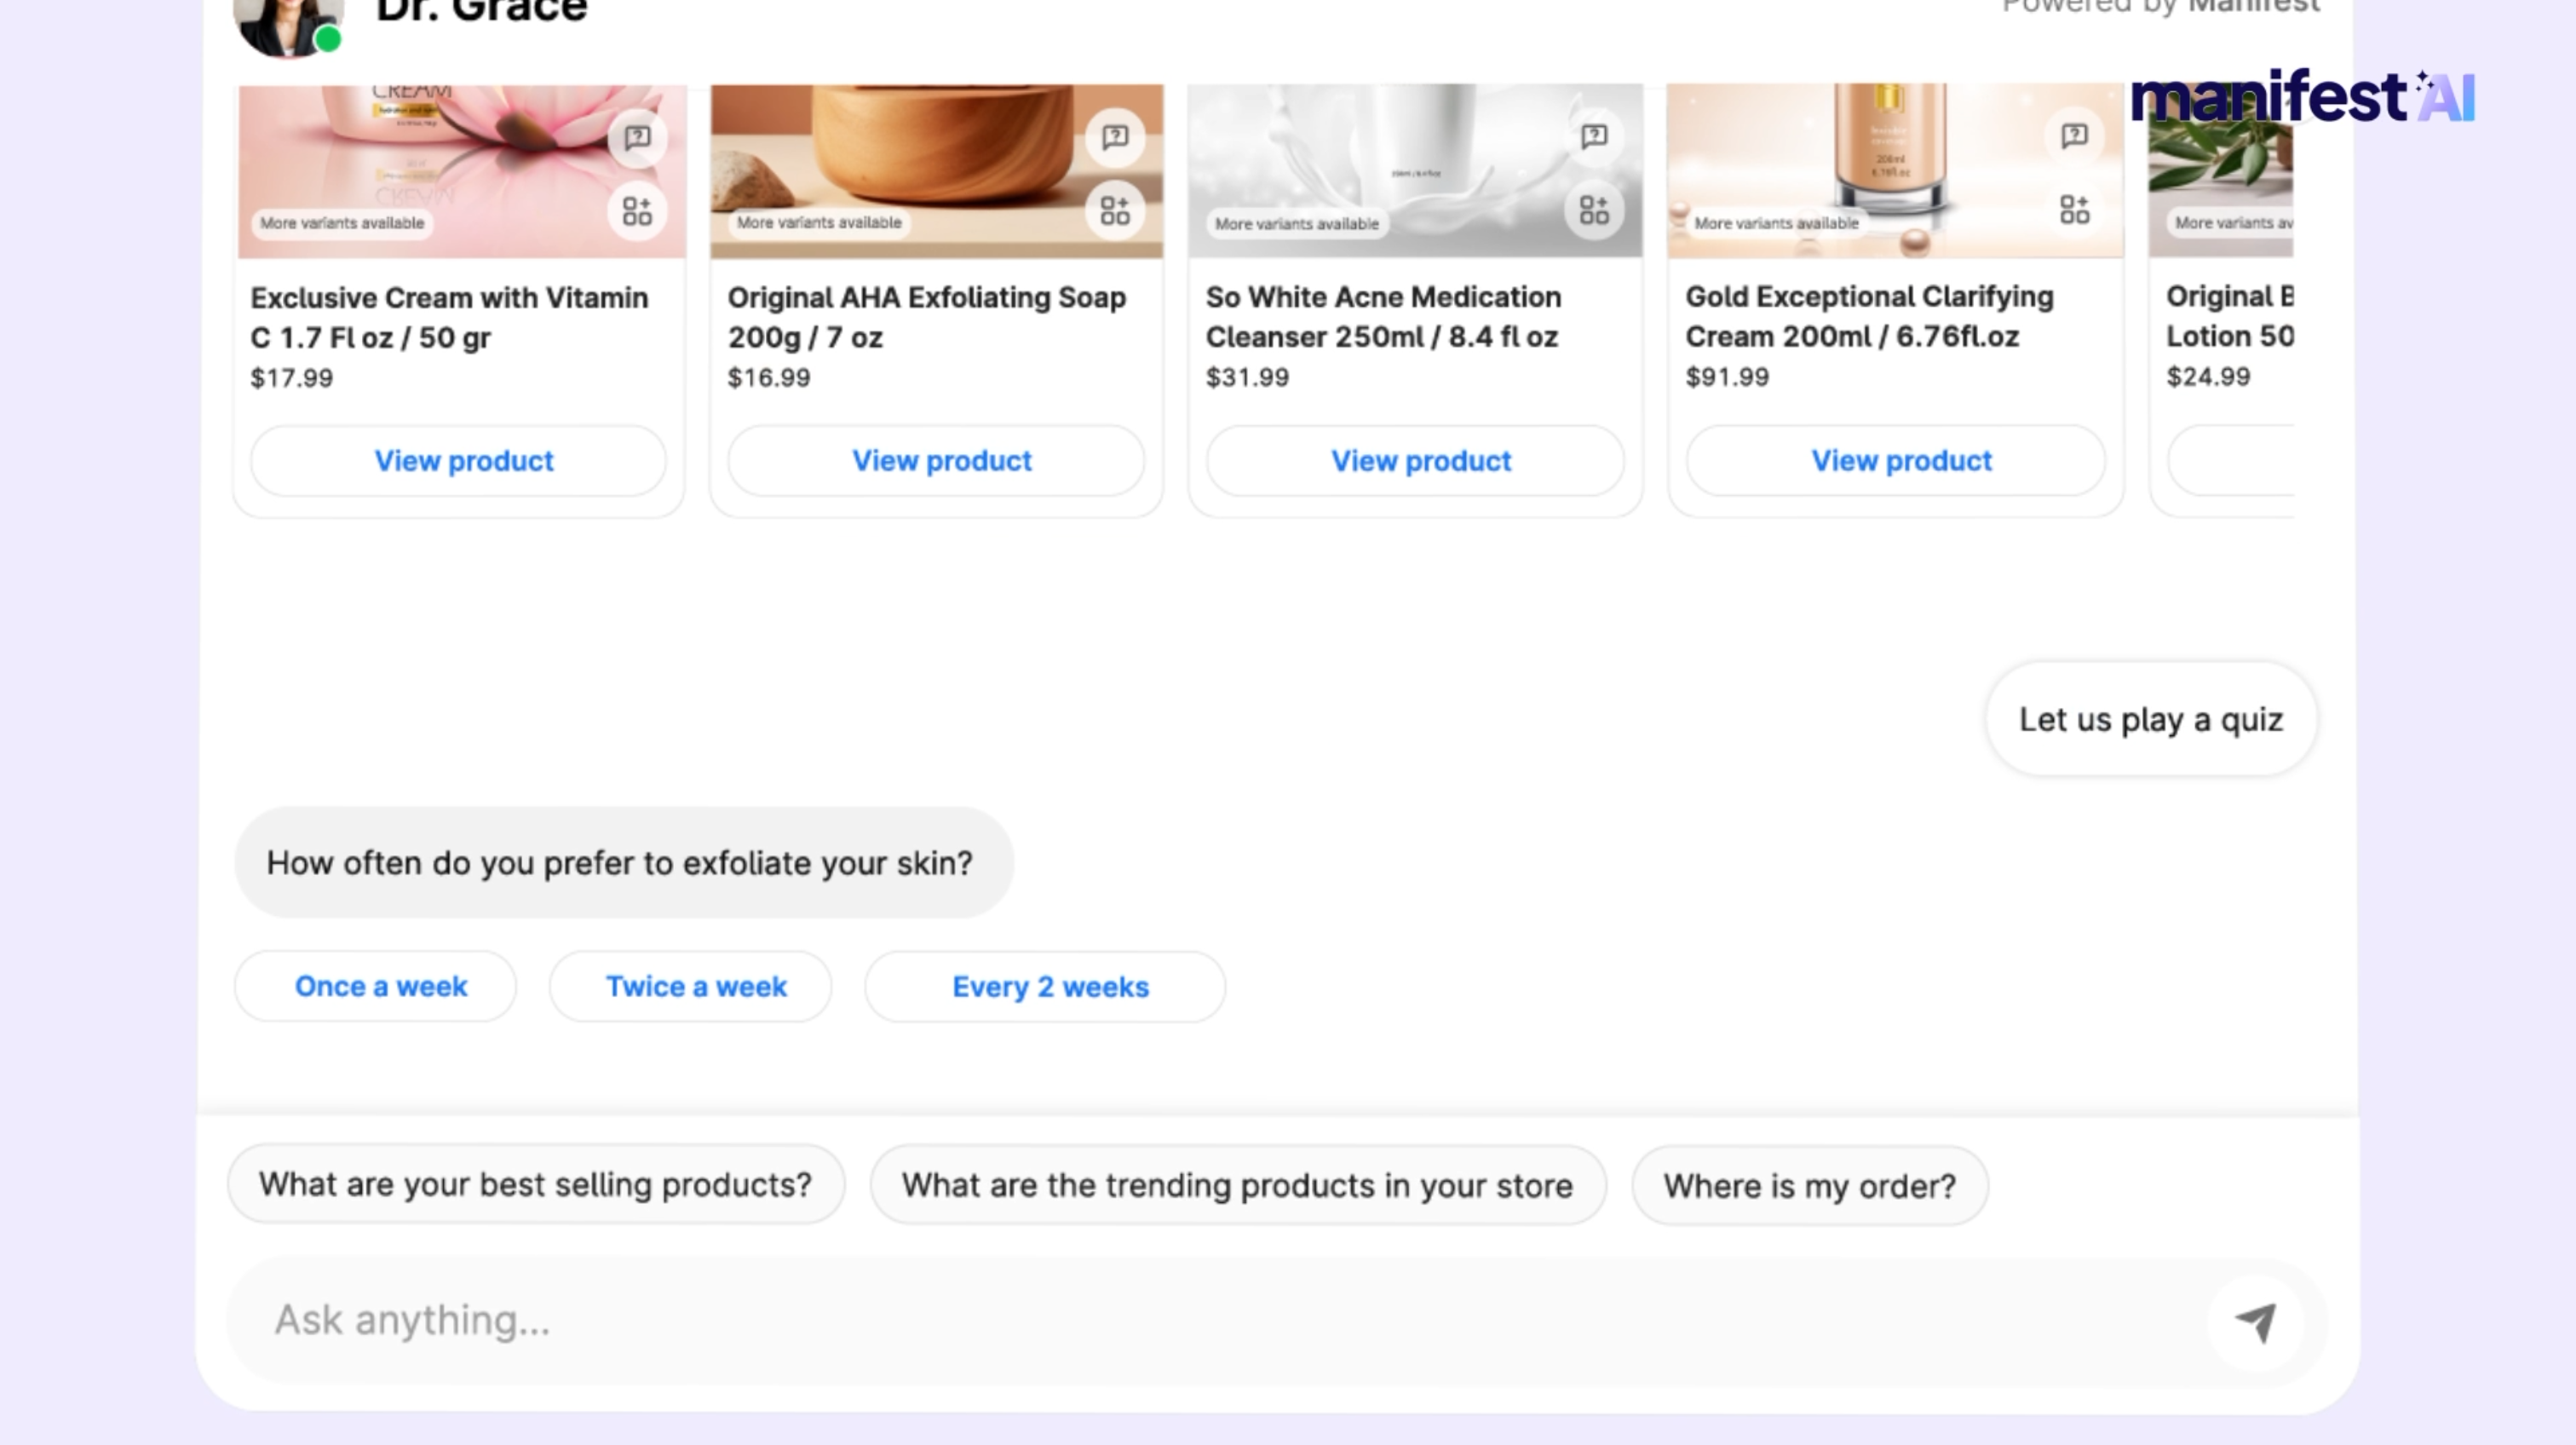The height and width of the screenshot is (1445, 2576).
Task: Click the Where is my order suggestion
Action: pyautogui.click(x=1809, y=1186)
